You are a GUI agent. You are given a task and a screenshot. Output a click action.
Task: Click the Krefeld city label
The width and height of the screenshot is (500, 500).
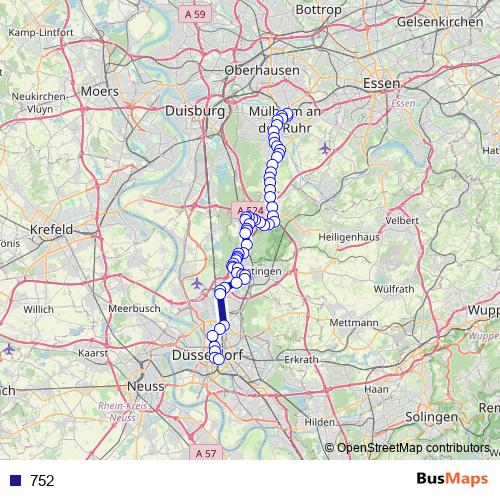51,229
